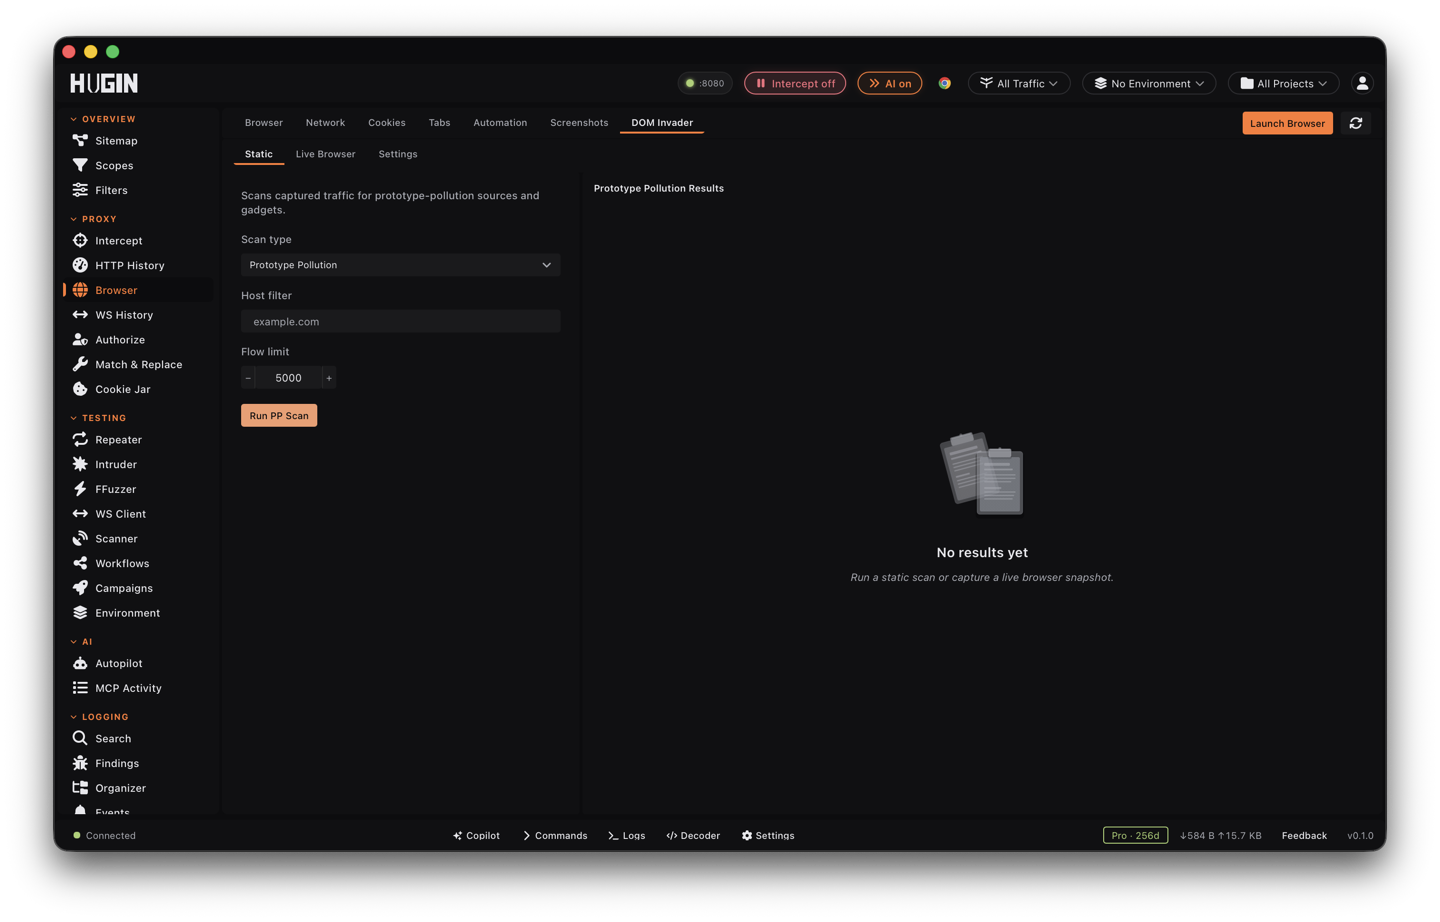Switch to the Cookies tab

387,123
